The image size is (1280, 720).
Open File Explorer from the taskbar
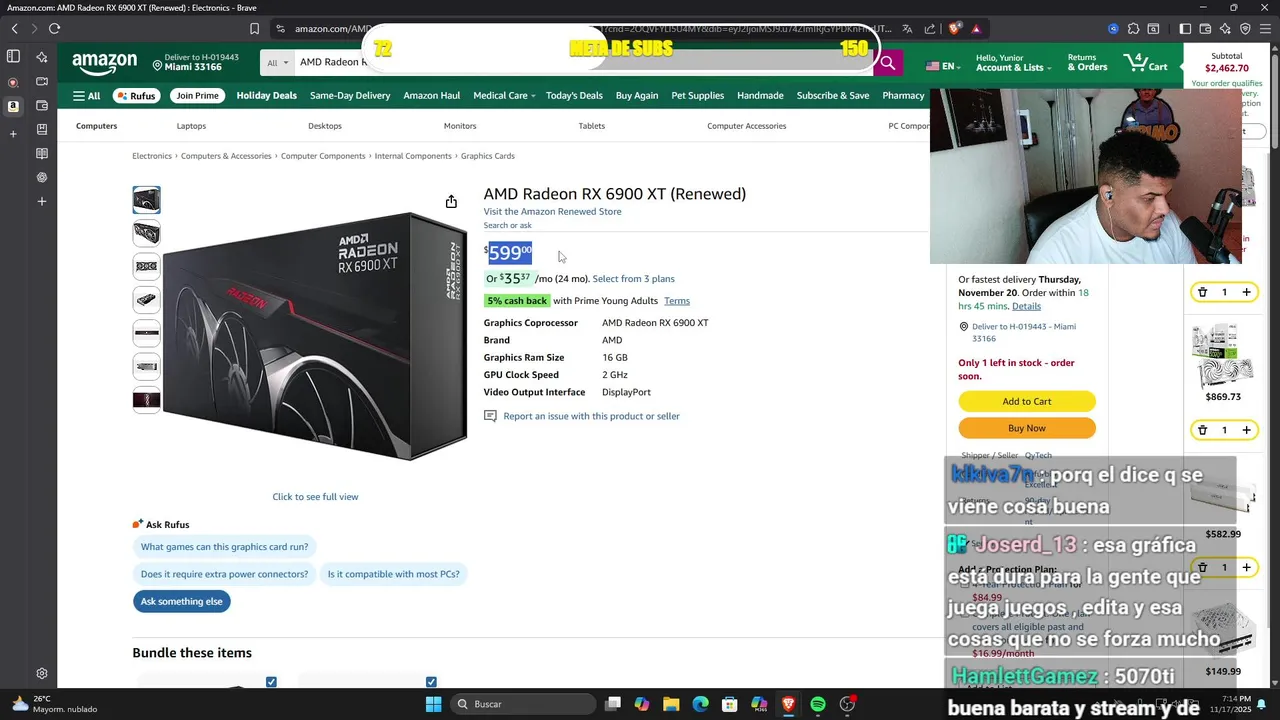pyautogui.click(x=671, y=704)
